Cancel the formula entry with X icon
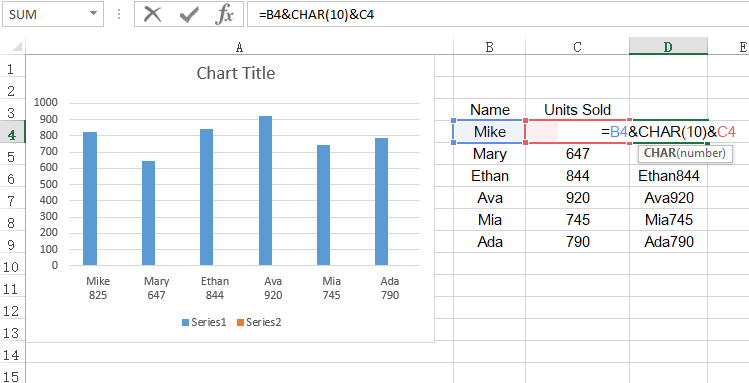749x383 pixels. [x=152, y=14]
